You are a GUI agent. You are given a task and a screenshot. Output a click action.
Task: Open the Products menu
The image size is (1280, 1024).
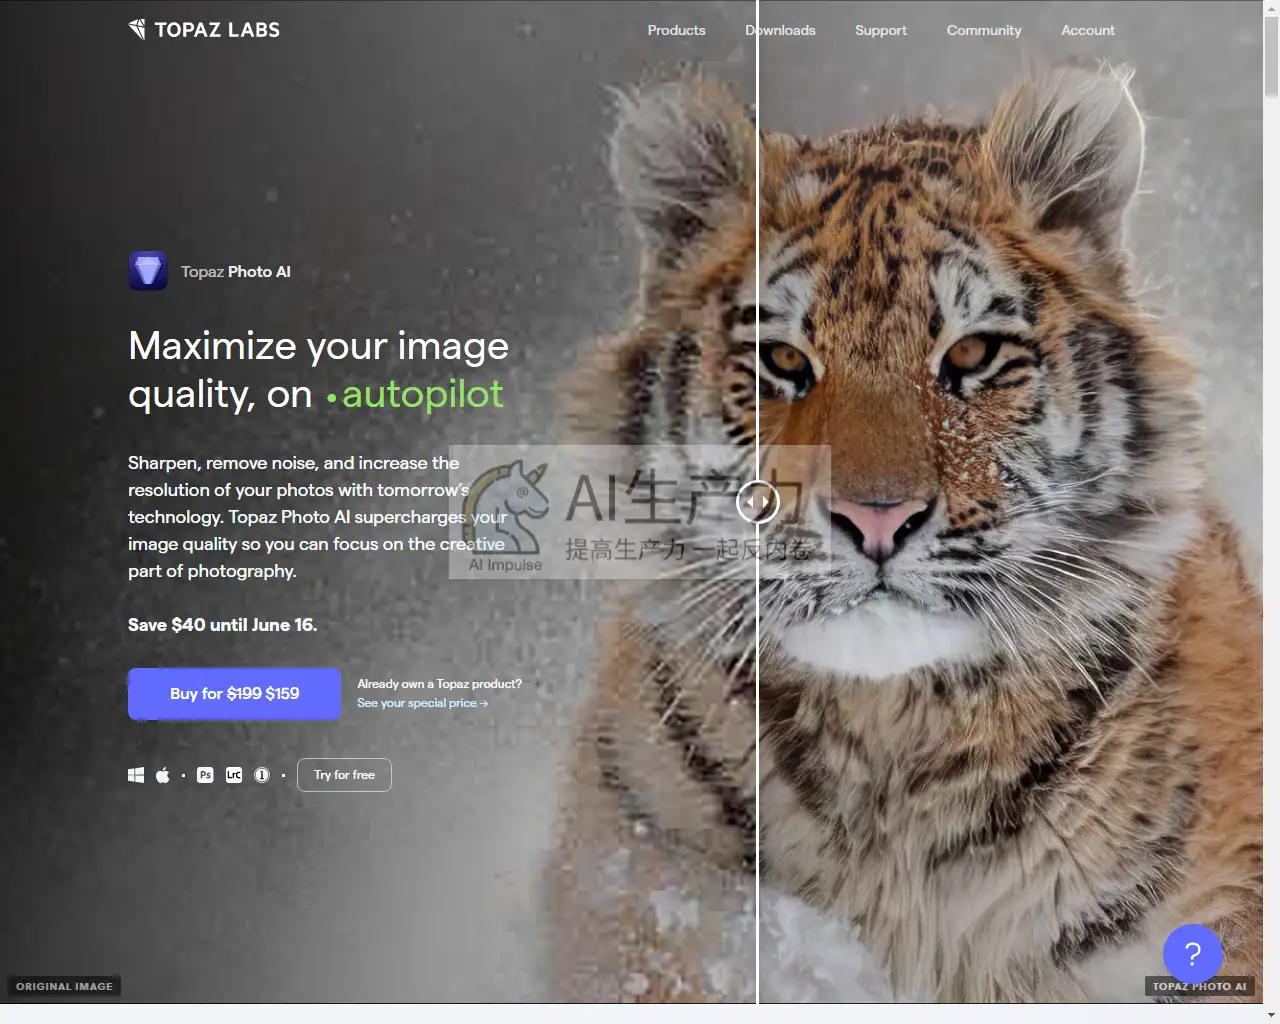pyautogui.click(x=676, y=30)
